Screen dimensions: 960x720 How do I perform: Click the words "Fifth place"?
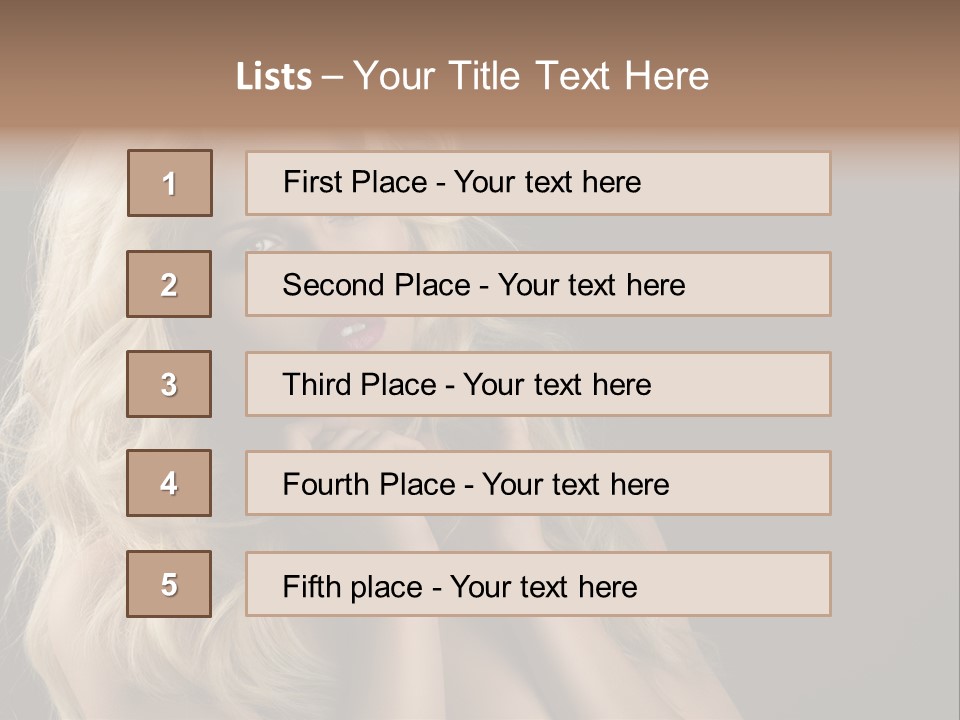(352, 586)
